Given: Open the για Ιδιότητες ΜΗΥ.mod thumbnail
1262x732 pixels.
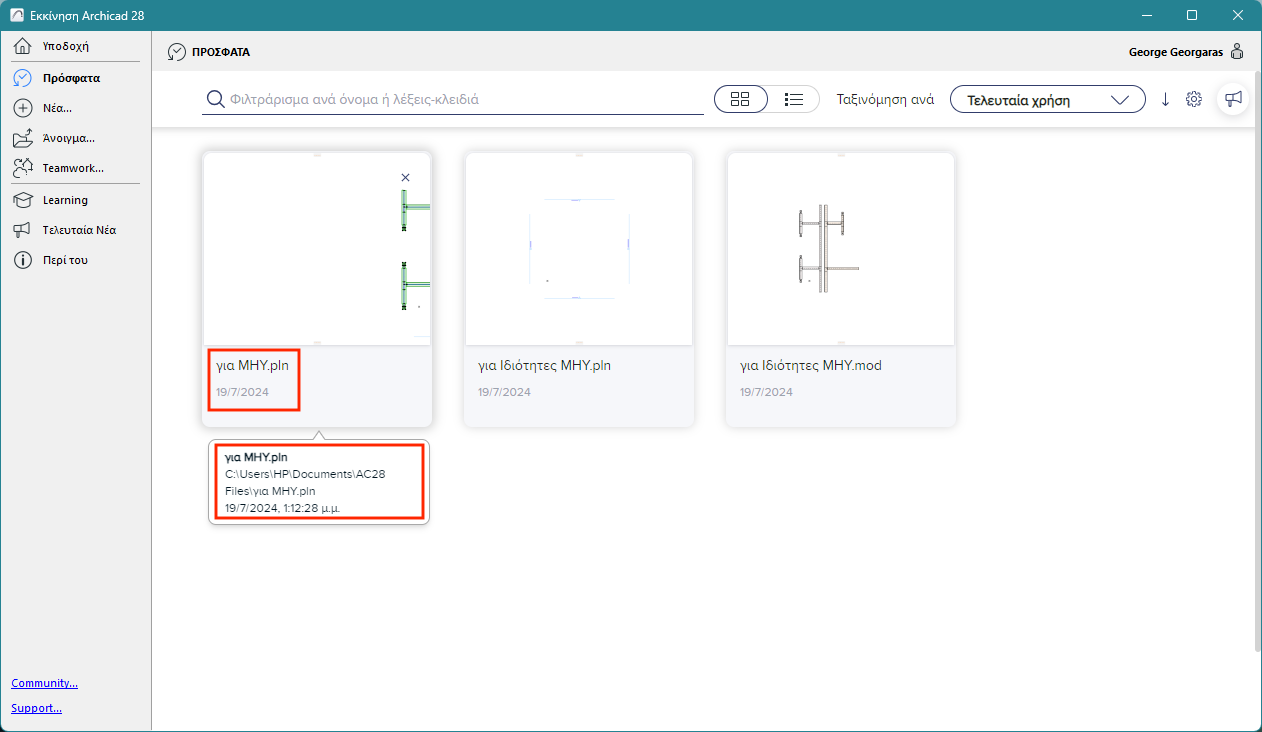Looking at the screenshot, I should (841, 249).
